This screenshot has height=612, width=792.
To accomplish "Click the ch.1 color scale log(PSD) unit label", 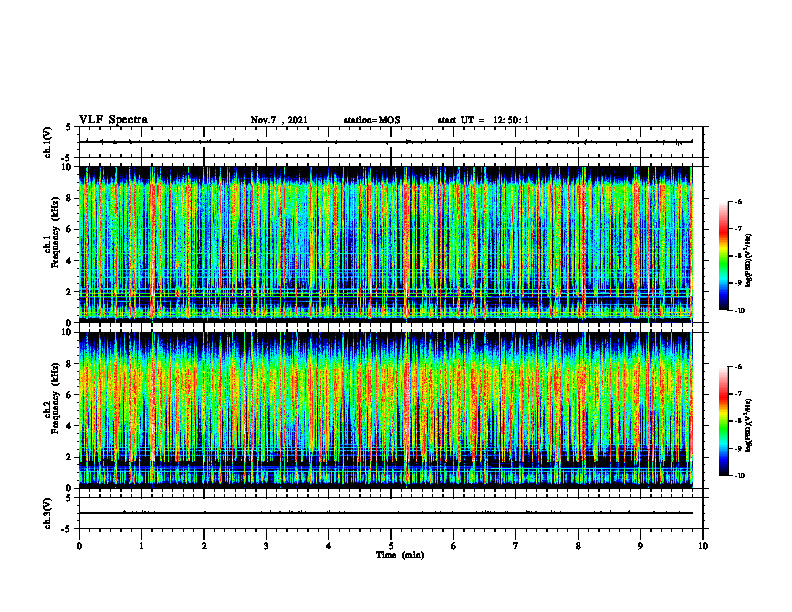I will coord(750,261).
